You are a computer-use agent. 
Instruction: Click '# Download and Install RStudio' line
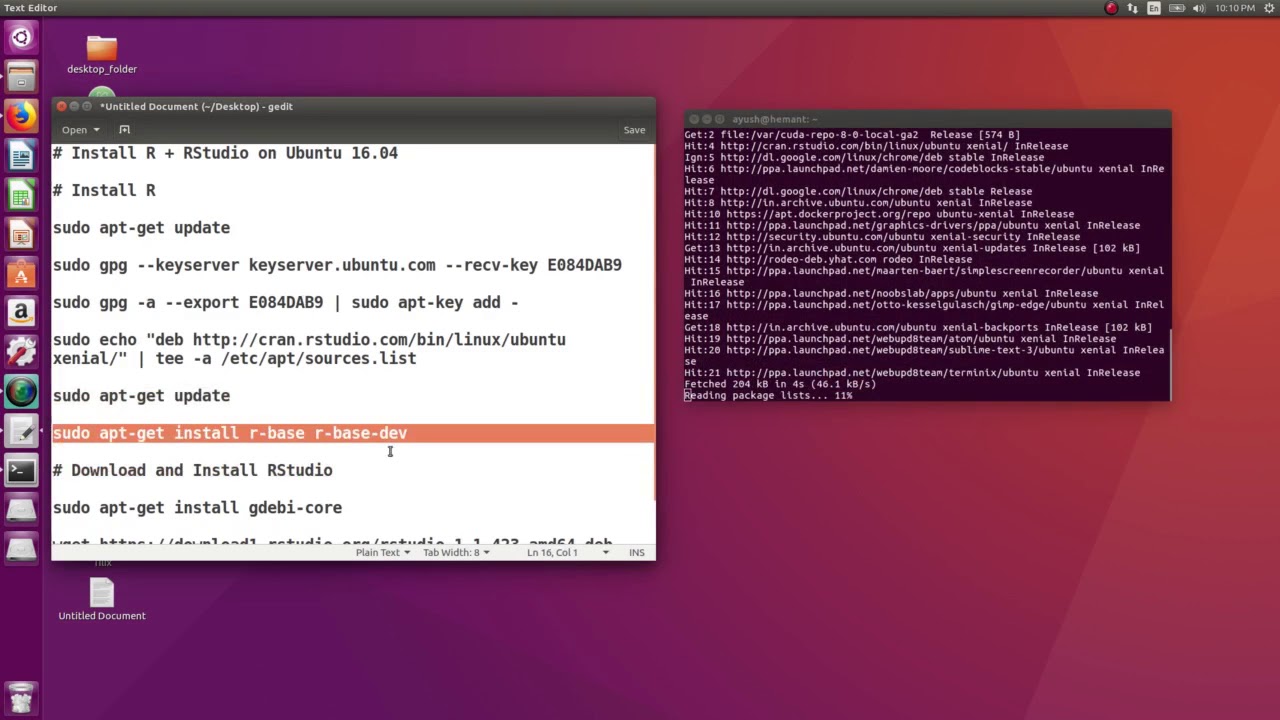point(192,470)
